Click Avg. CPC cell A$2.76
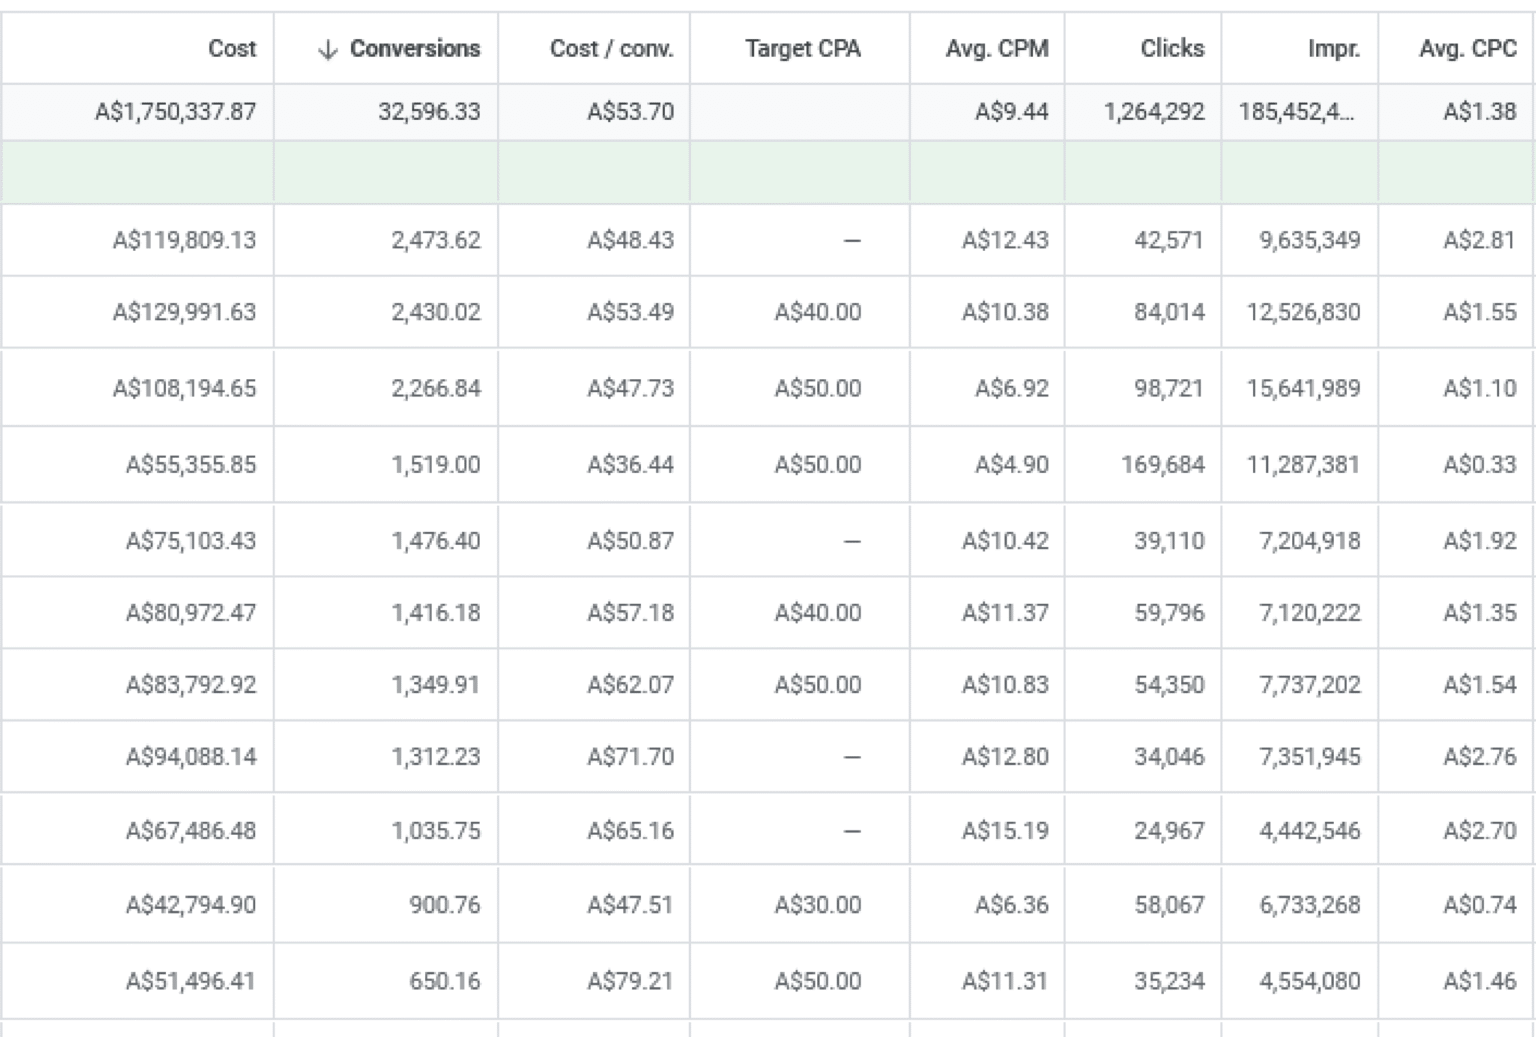 click(x=1479, y=757)
